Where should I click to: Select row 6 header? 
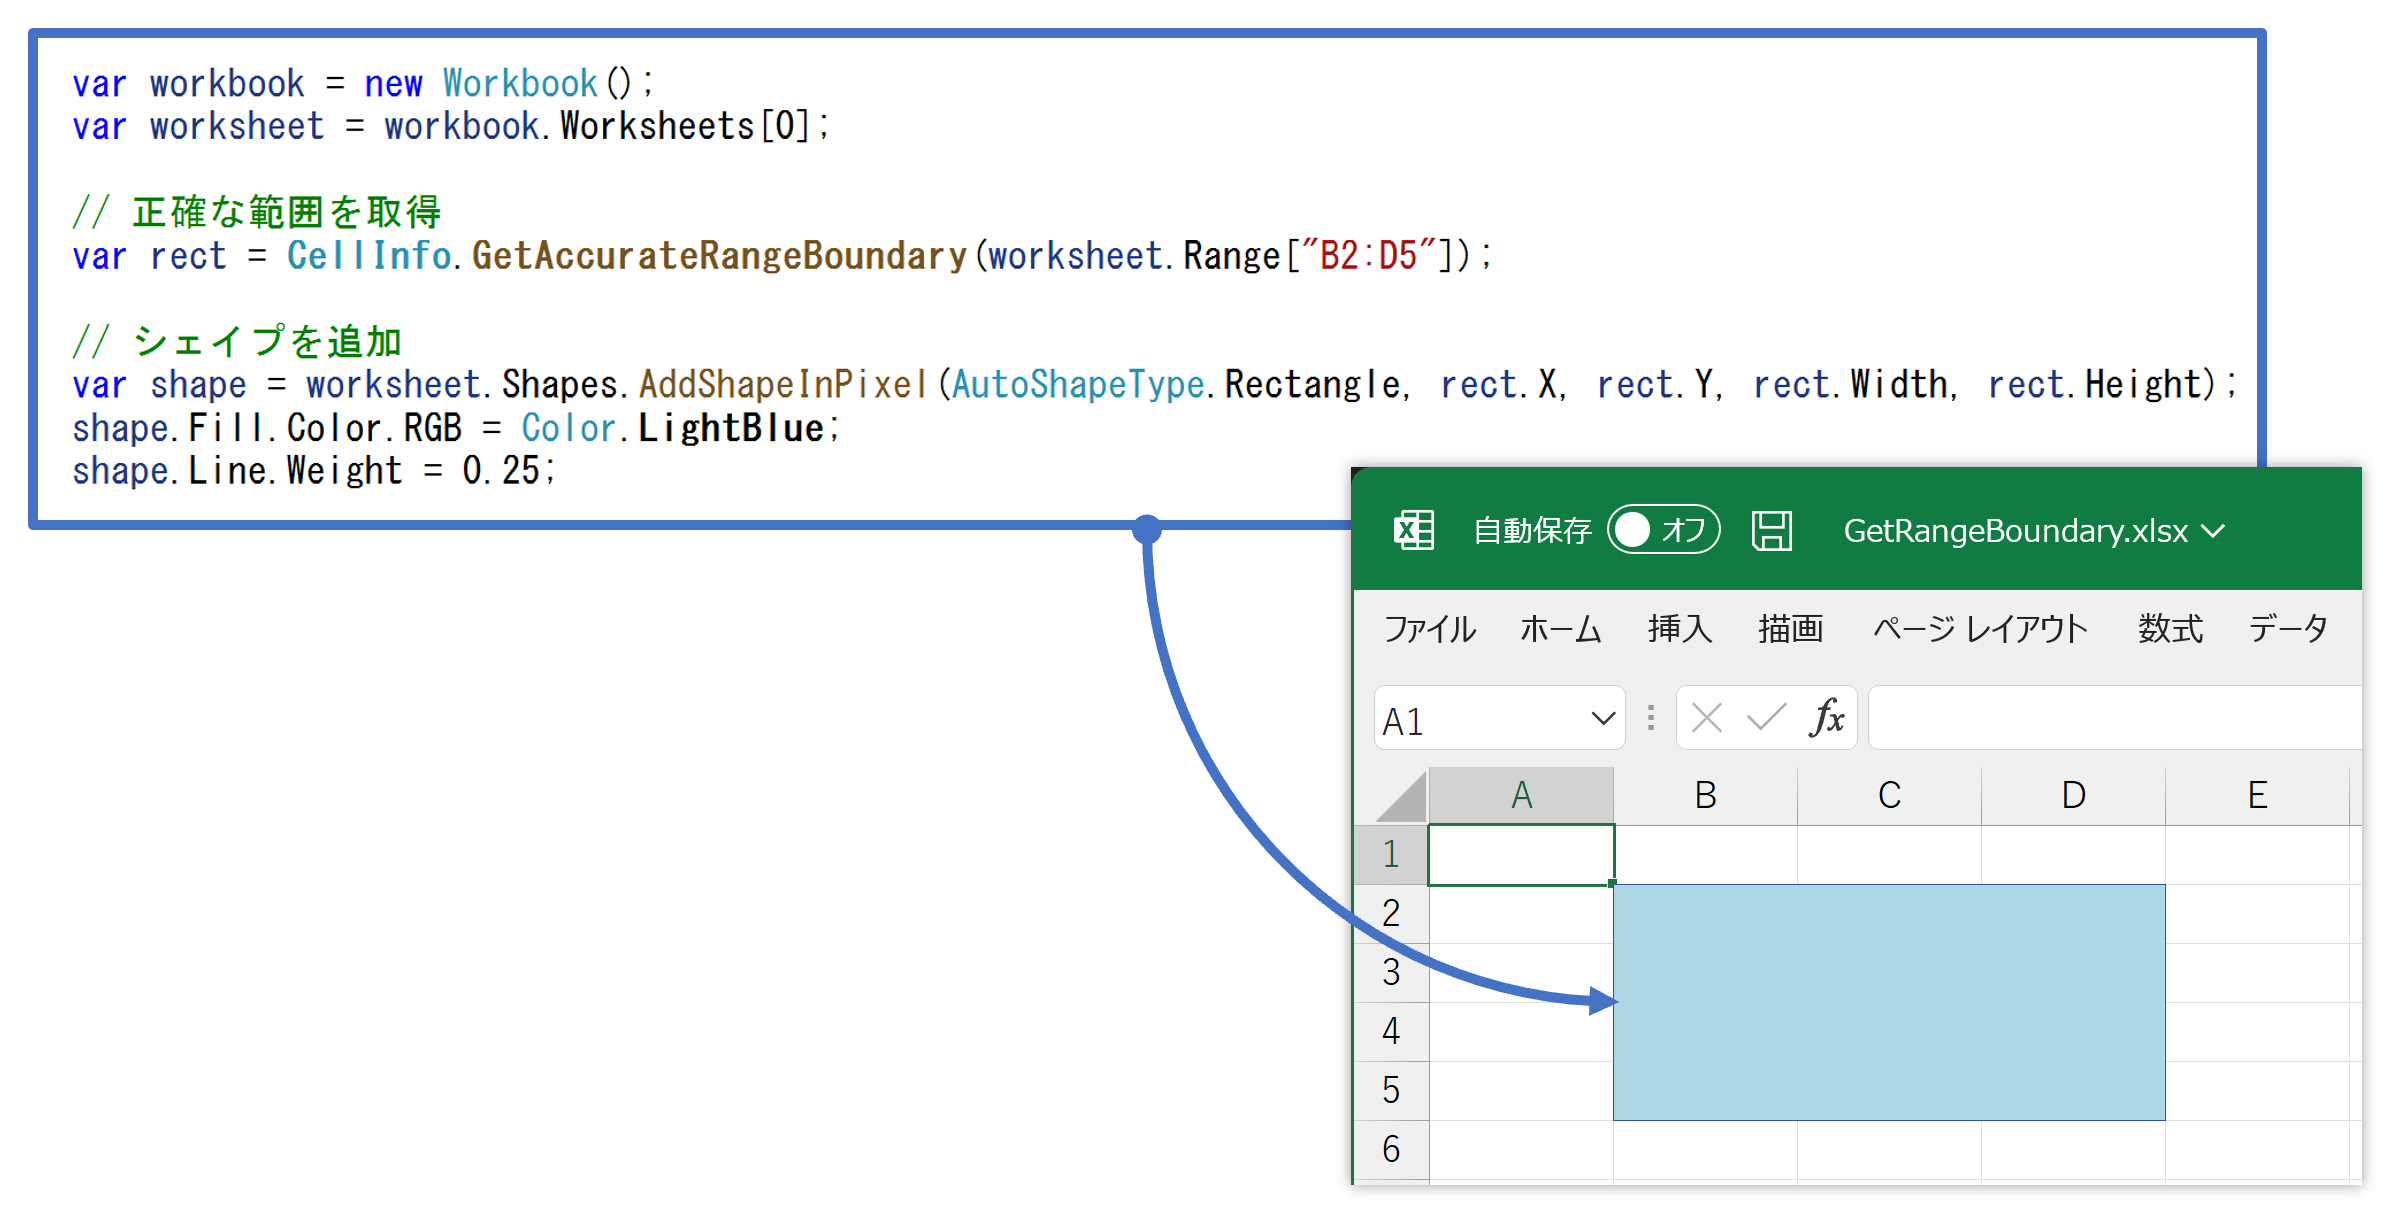pyautogui.click(x=1391, y=1150)
